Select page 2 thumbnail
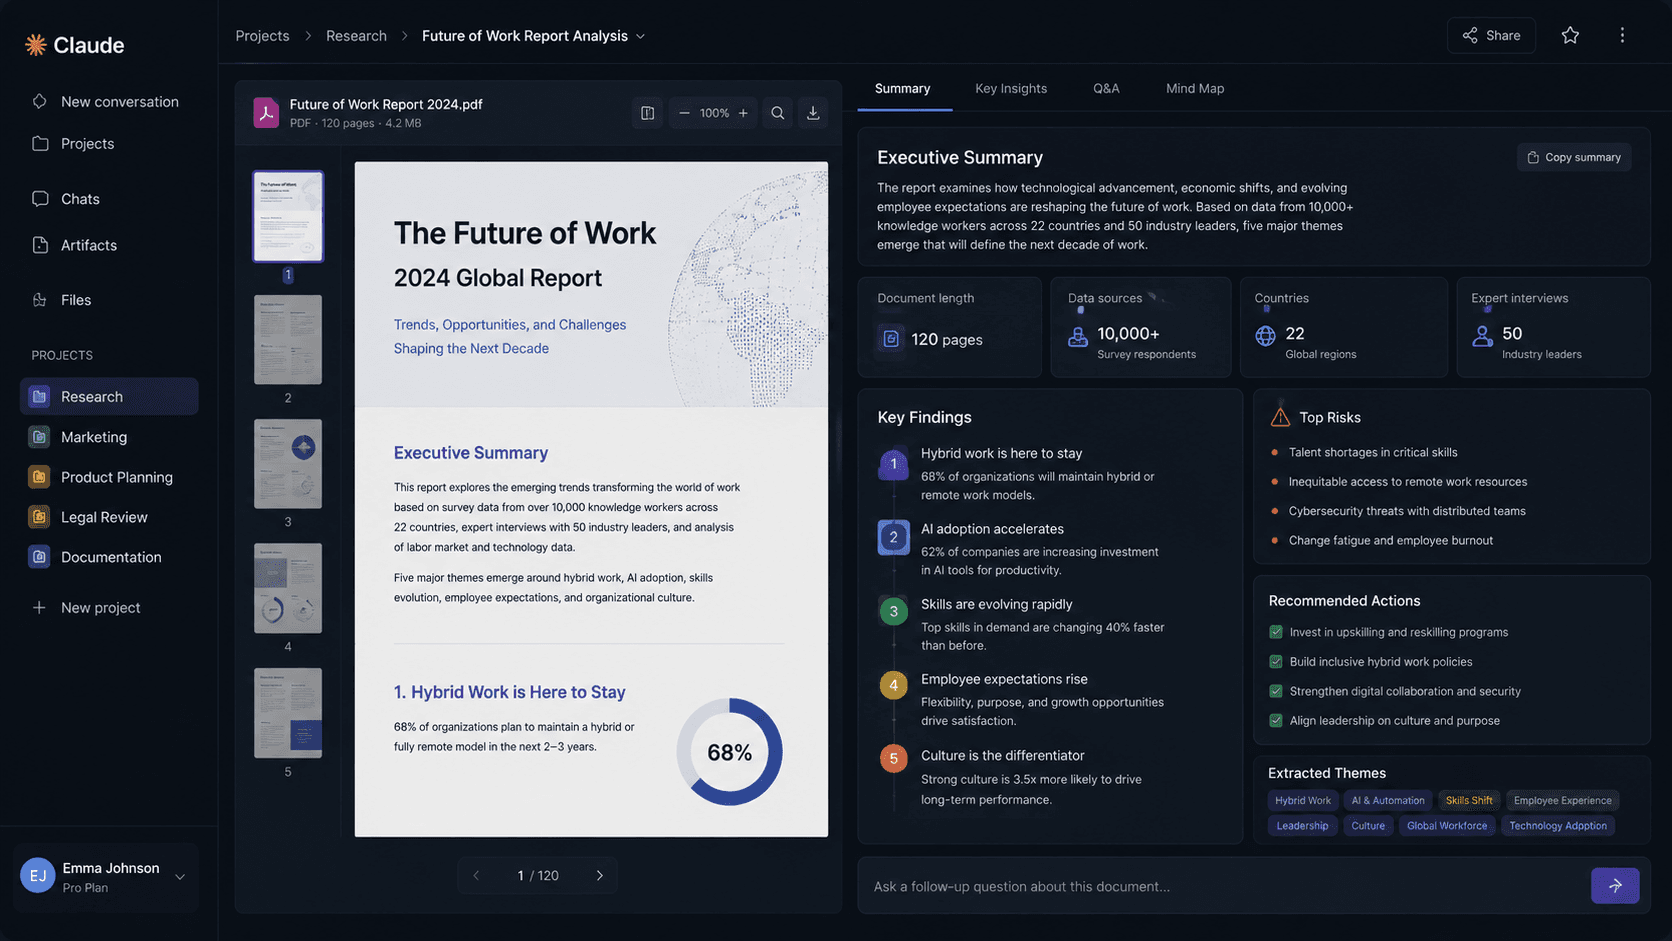 (x=288, y=340)
